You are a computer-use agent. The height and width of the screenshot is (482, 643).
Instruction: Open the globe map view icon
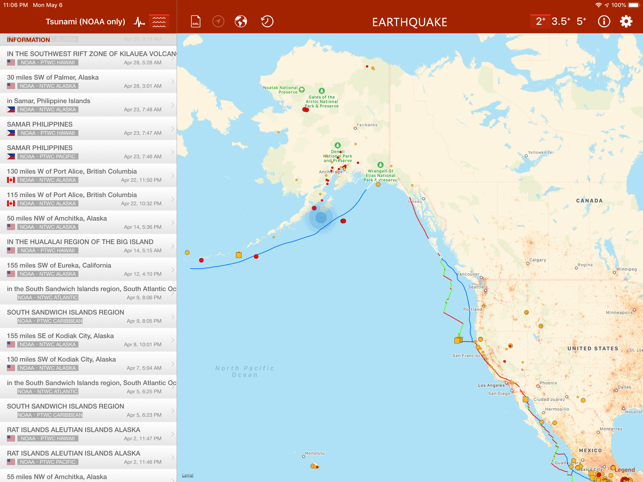pos(241,22)
